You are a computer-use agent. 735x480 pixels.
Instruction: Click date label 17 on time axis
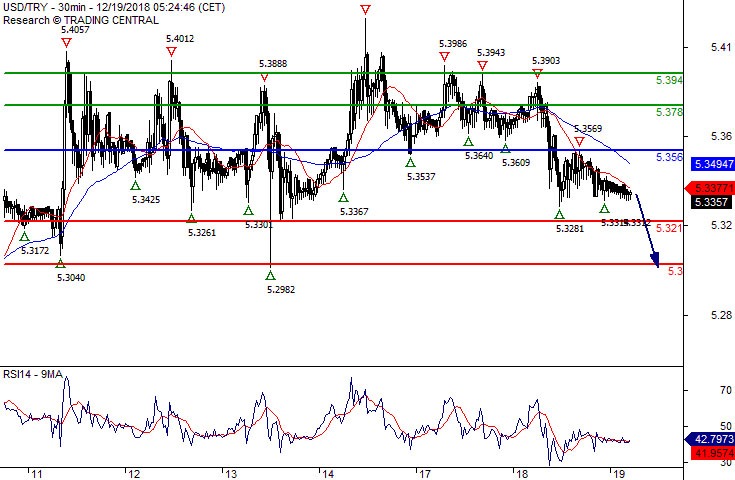pos(425,474)
